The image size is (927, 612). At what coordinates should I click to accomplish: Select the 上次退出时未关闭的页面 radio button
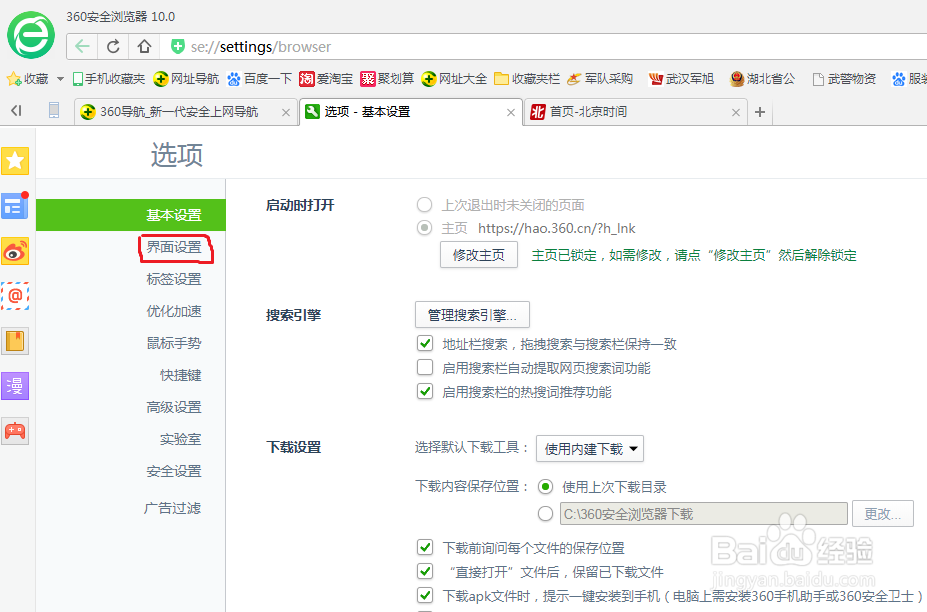[x=424, y=205]
